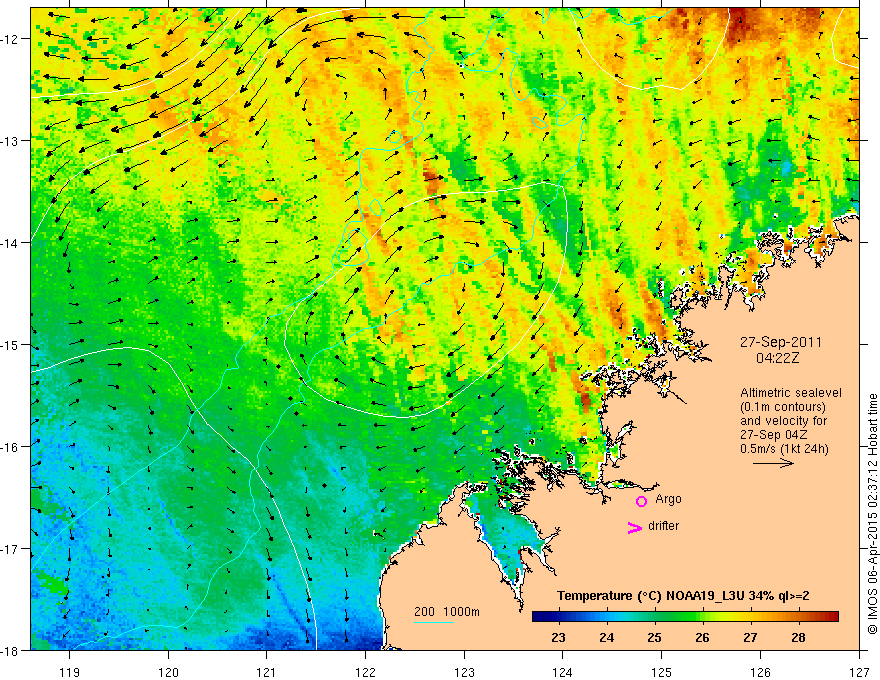Click longitude axis label 127
Viewport: 880px width, 680px height.
[x=859, y=672]
